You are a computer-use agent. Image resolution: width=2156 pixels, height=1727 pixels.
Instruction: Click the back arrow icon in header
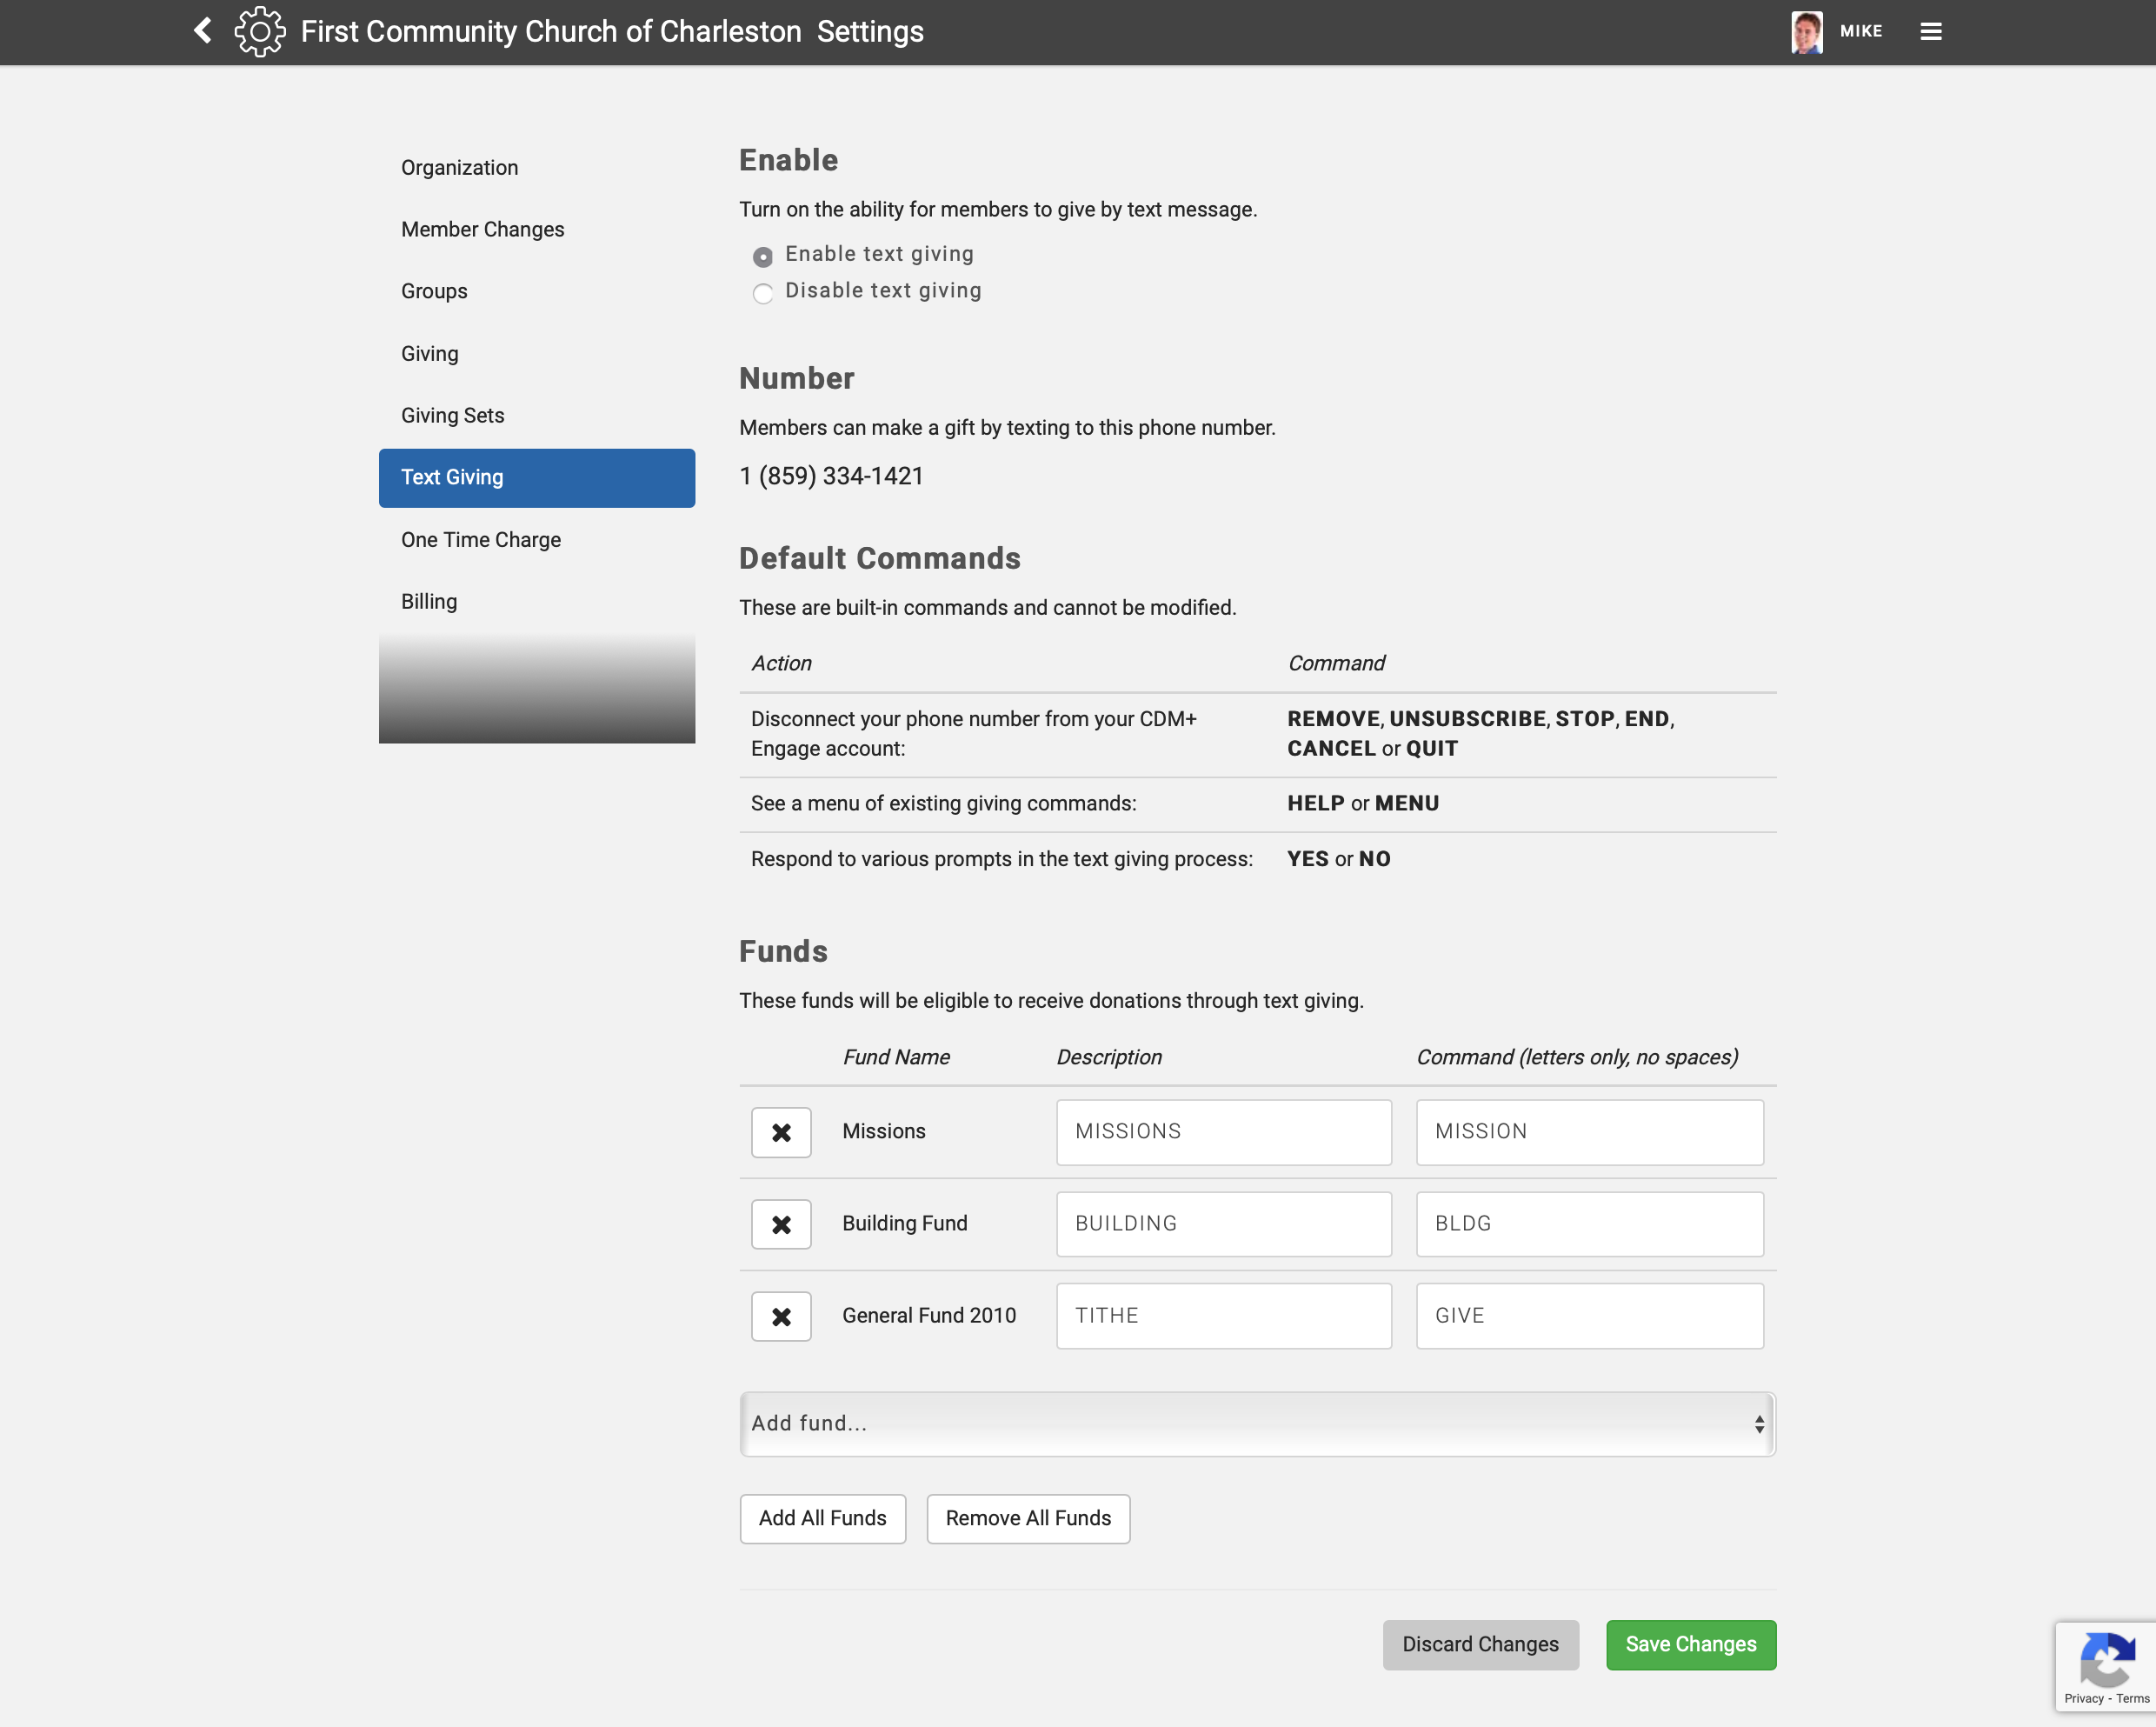(x=203, y=31)
